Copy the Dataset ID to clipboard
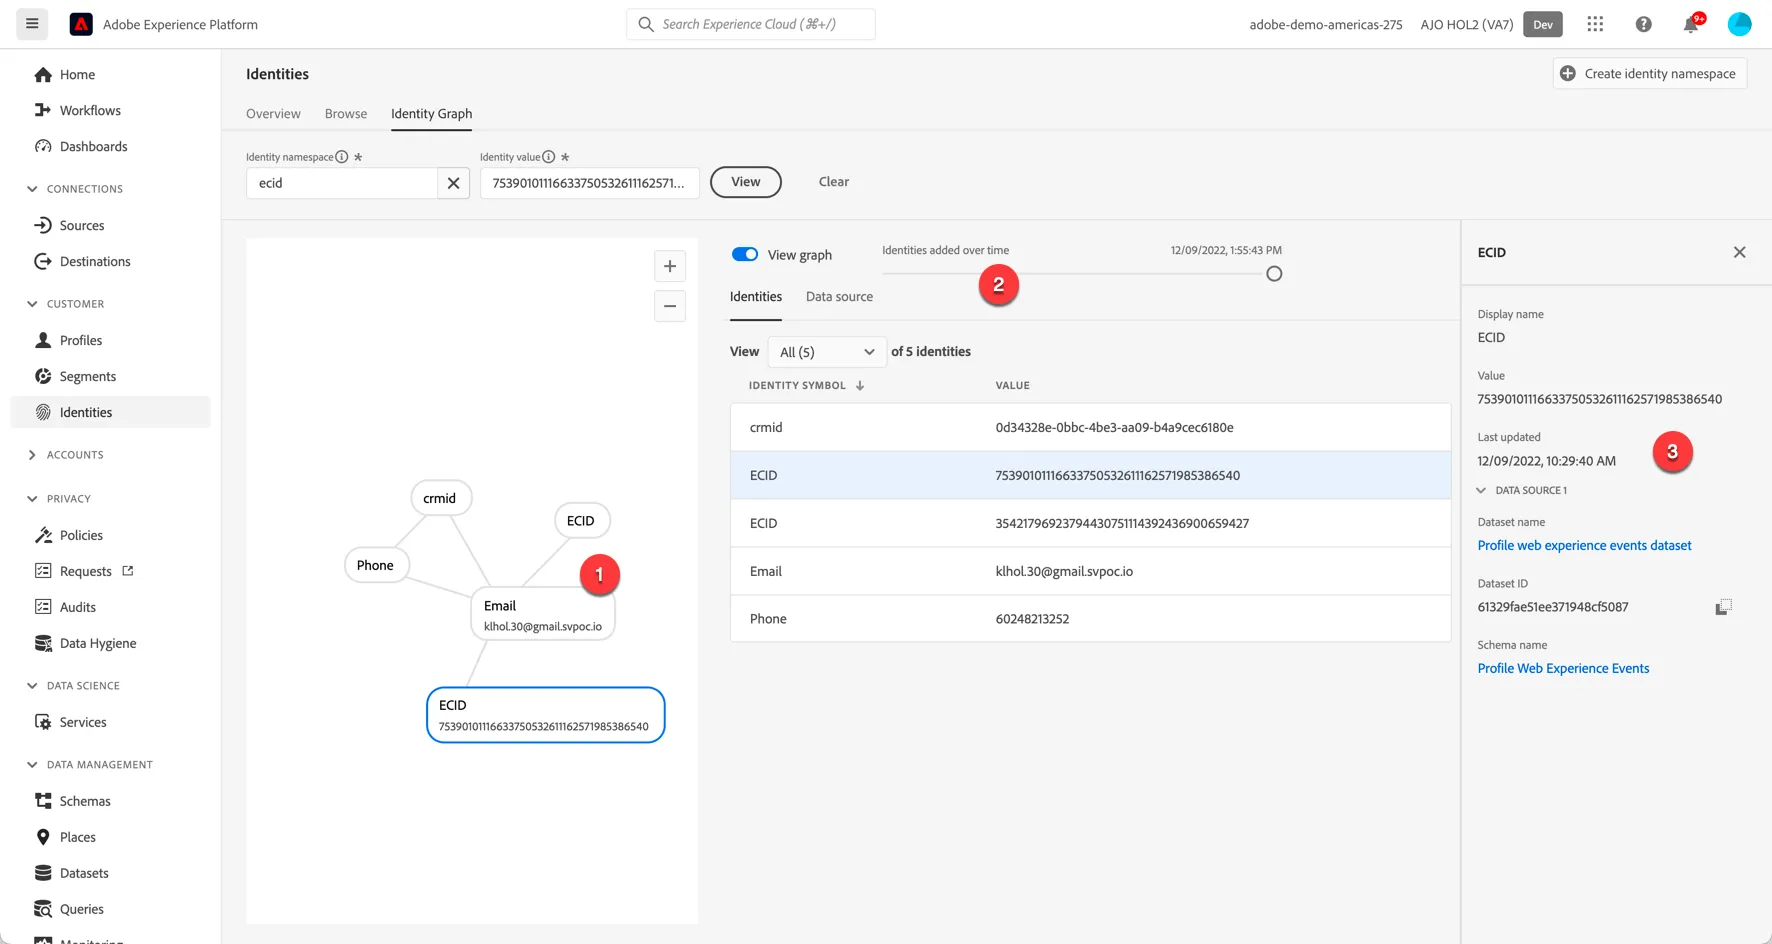This screenshot has height=944, width=1772. click(1723, 607)
